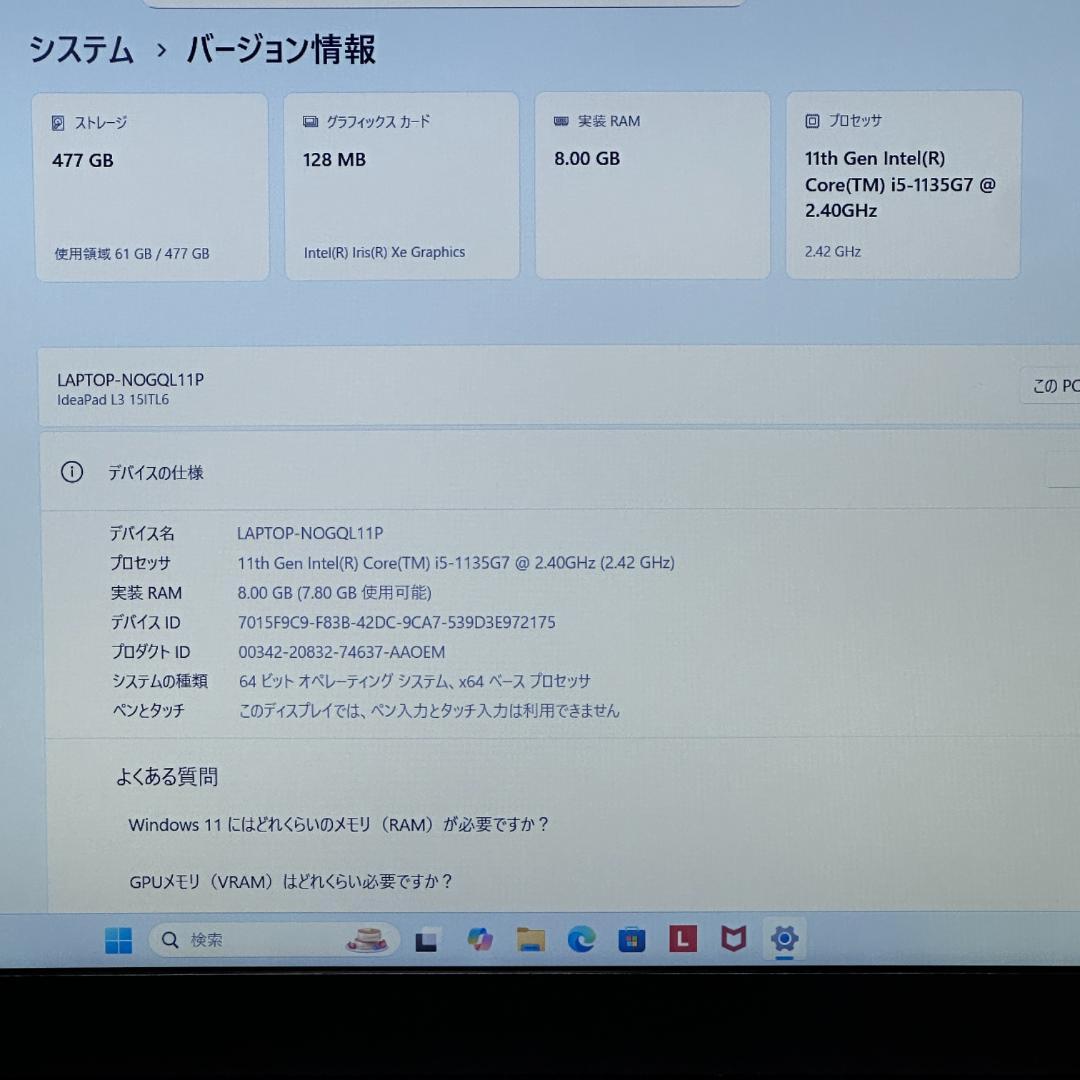Click the info icon beside デバイスの仕様
The image size is (1080, 1080).
[x=71, y=471]
